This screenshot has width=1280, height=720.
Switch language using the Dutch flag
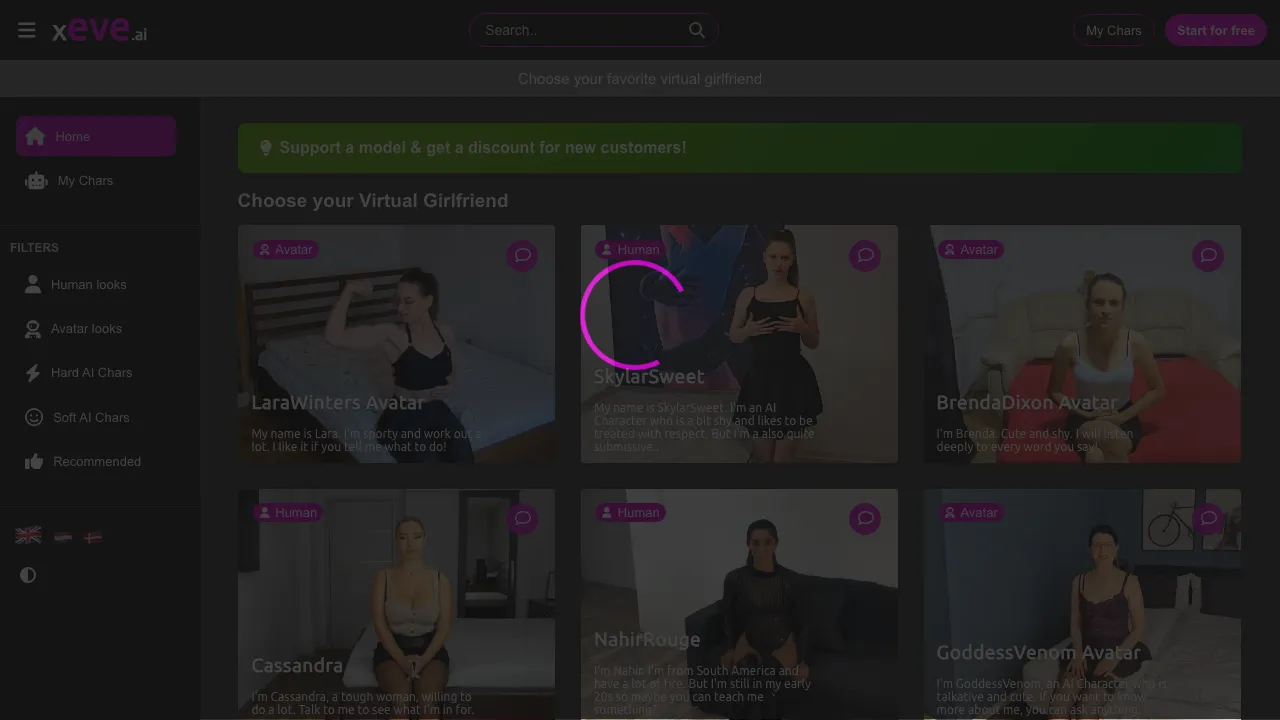(x=63, y=536)
